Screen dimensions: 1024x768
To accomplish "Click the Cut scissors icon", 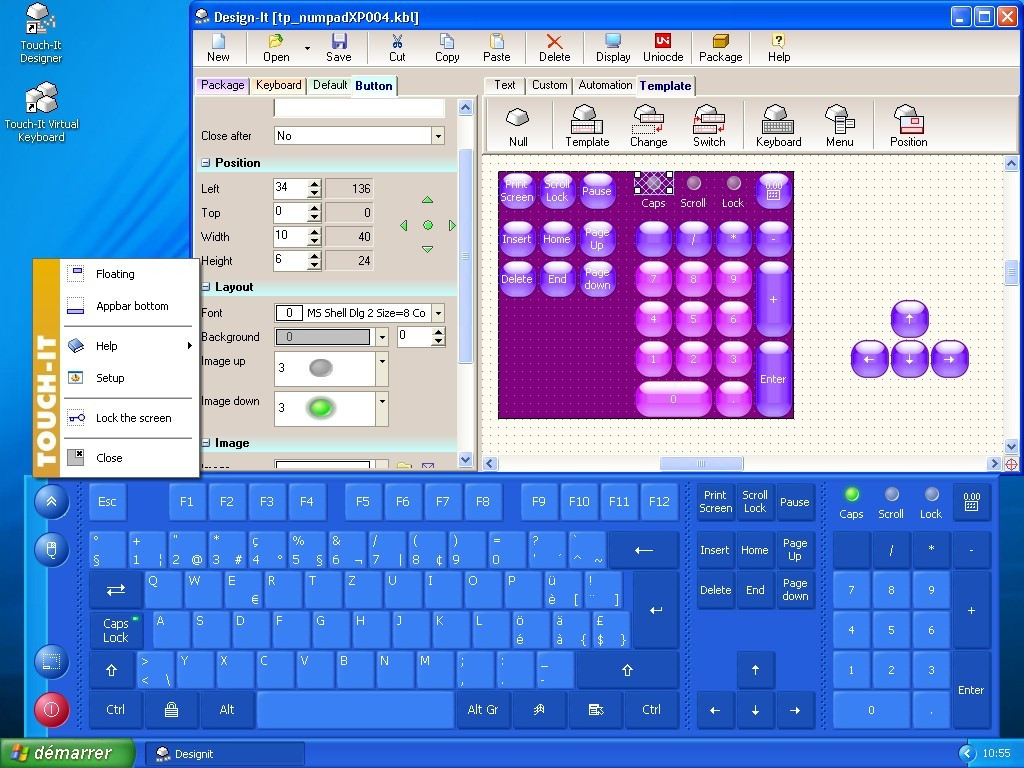I will (x=397, y=42).
